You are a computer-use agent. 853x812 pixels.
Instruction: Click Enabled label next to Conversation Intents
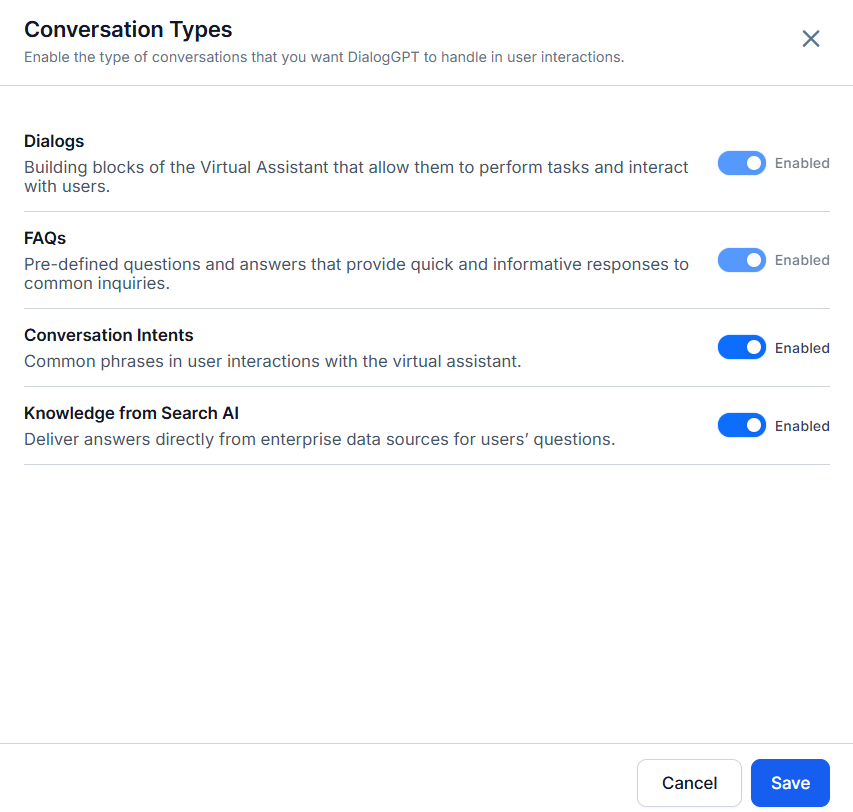802,348
